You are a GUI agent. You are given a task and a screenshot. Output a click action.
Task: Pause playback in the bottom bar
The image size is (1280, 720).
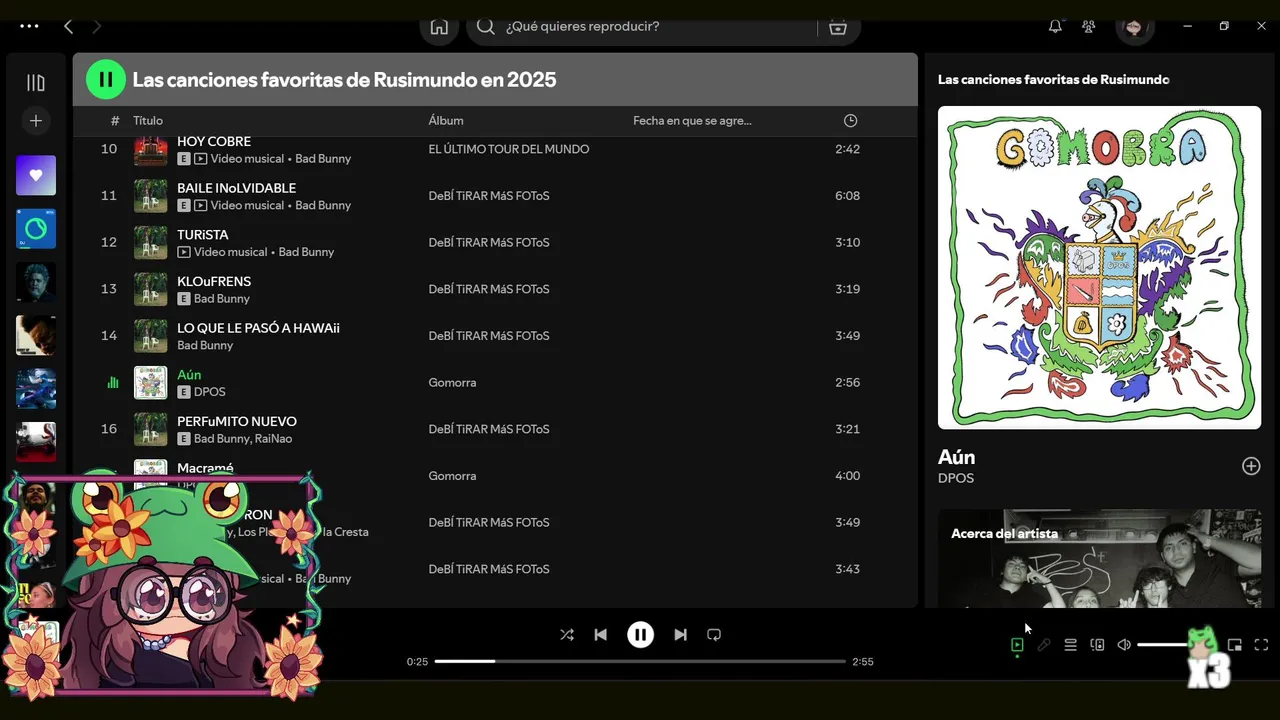click(640, 635)
